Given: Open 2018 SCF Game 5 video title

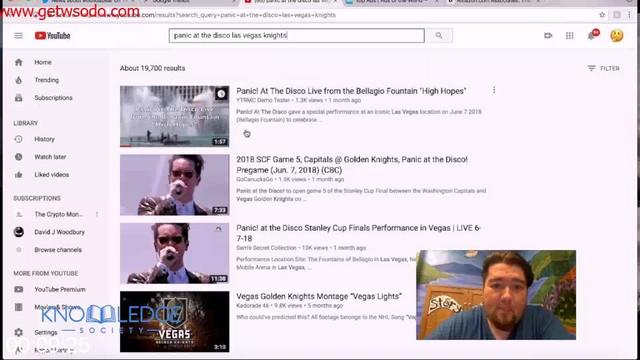Looking at the screenshot, I should click(352, 164).
